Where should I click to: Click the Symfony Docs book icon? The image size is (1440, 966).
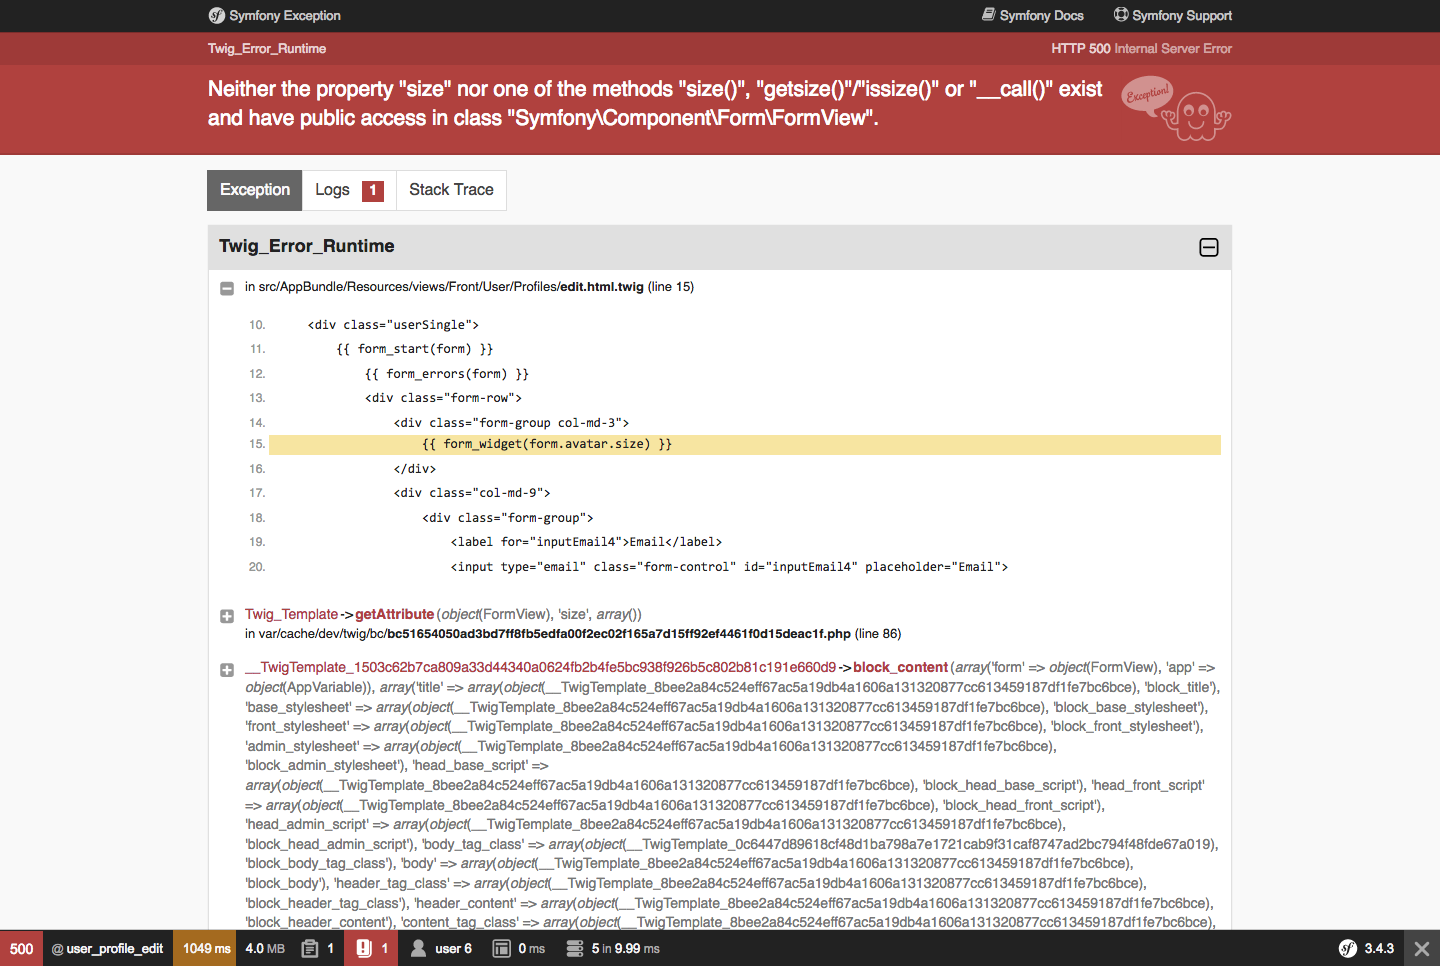[x=989, y=15]
